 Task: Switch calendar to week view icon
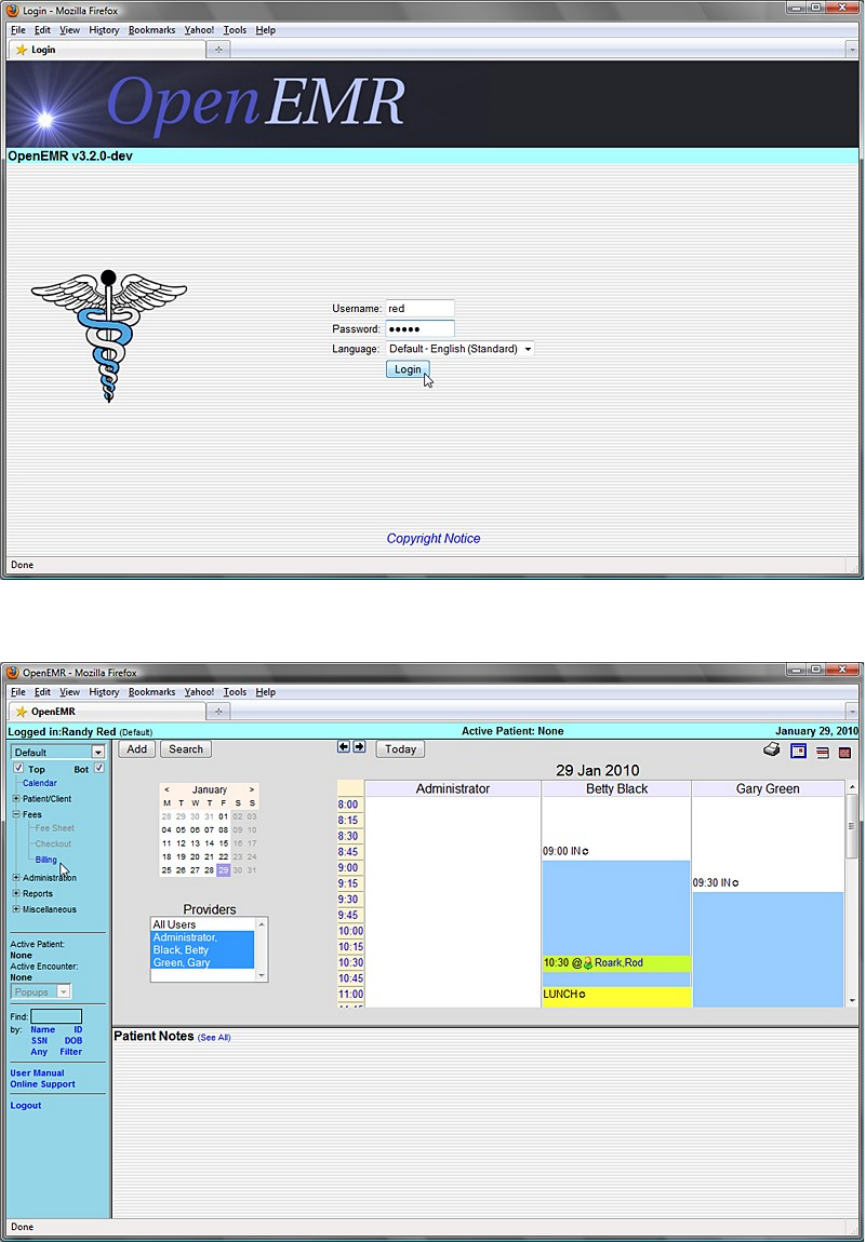822,752
